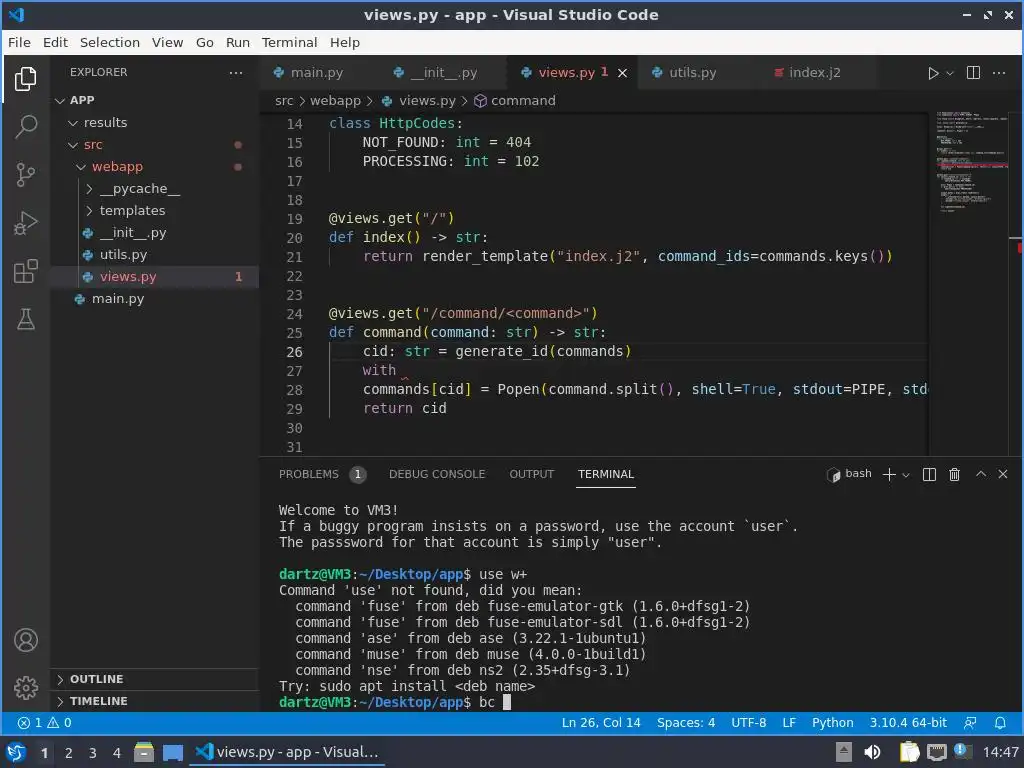Open the Accounts menu icon
Image resolution: width=1024 pixels, height=768 pixels.
(25, 640)
